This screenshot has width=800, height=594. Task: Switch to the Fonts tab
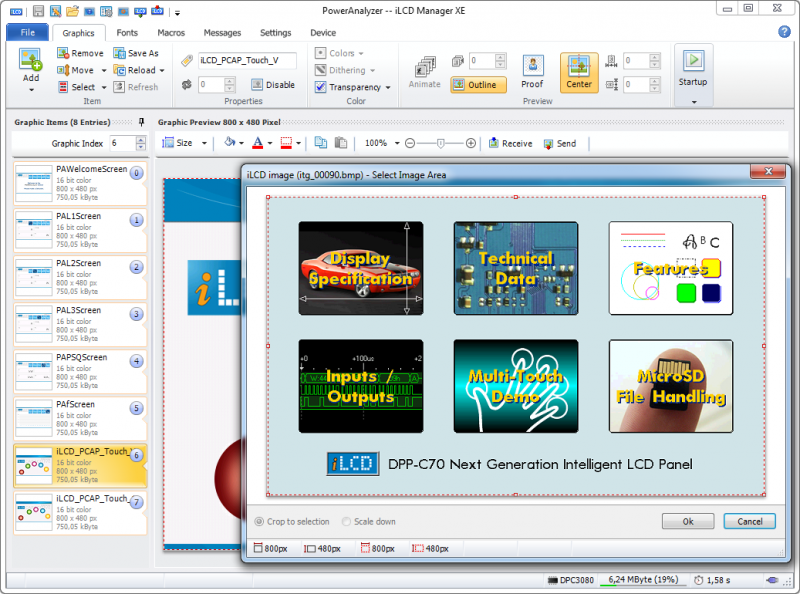coord(127,33)
